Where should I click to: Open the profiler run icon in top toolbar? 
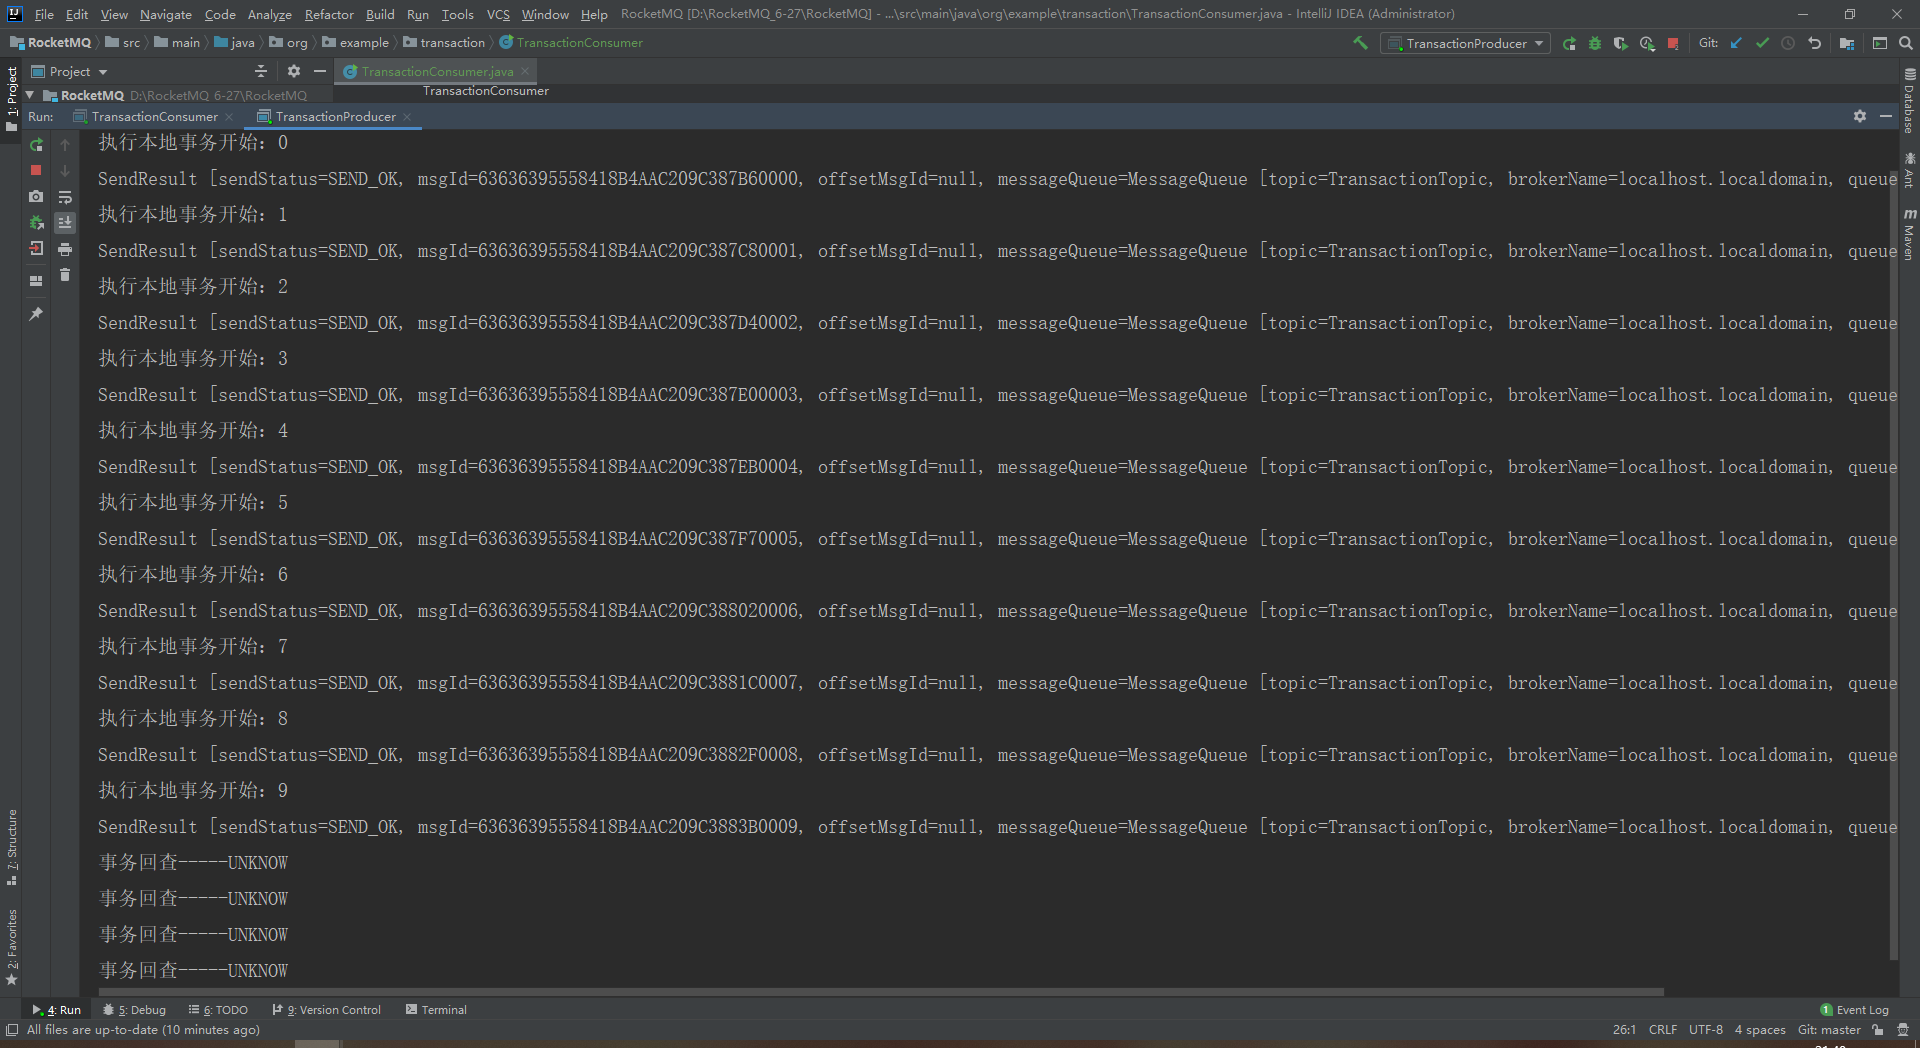(x=1647, y=43)
